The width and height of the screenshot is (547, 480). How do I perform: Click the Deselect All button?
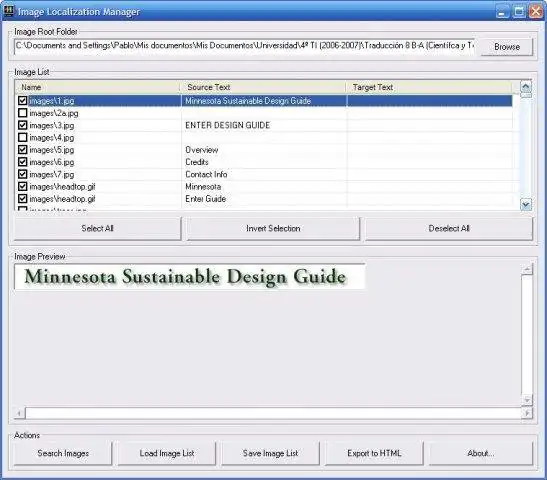449,228
